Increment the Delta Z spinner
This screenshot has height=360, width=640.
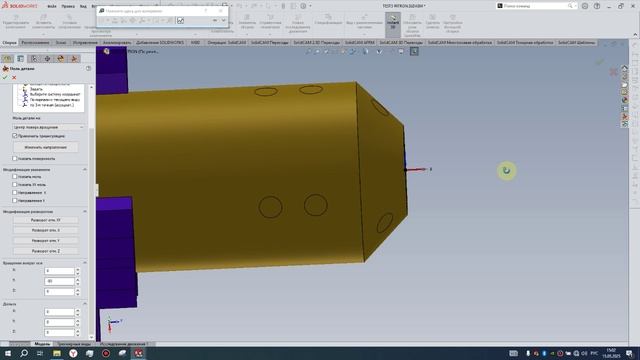pos(78,331)
